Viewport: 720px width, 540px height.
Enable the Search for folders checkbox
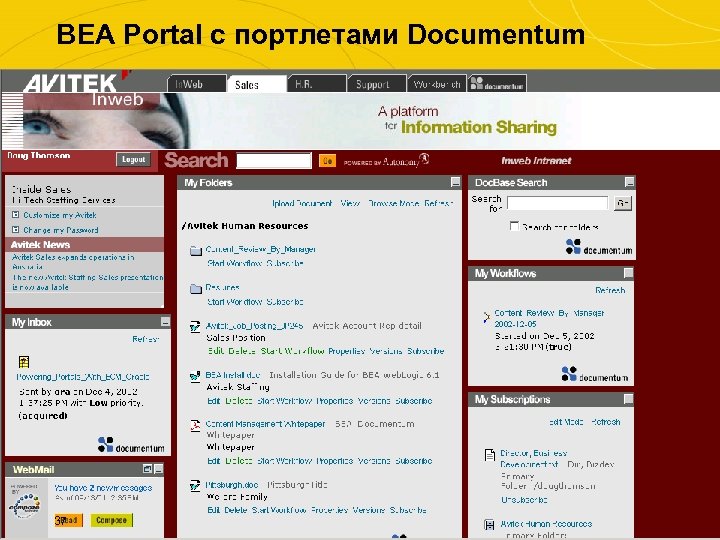514,226
